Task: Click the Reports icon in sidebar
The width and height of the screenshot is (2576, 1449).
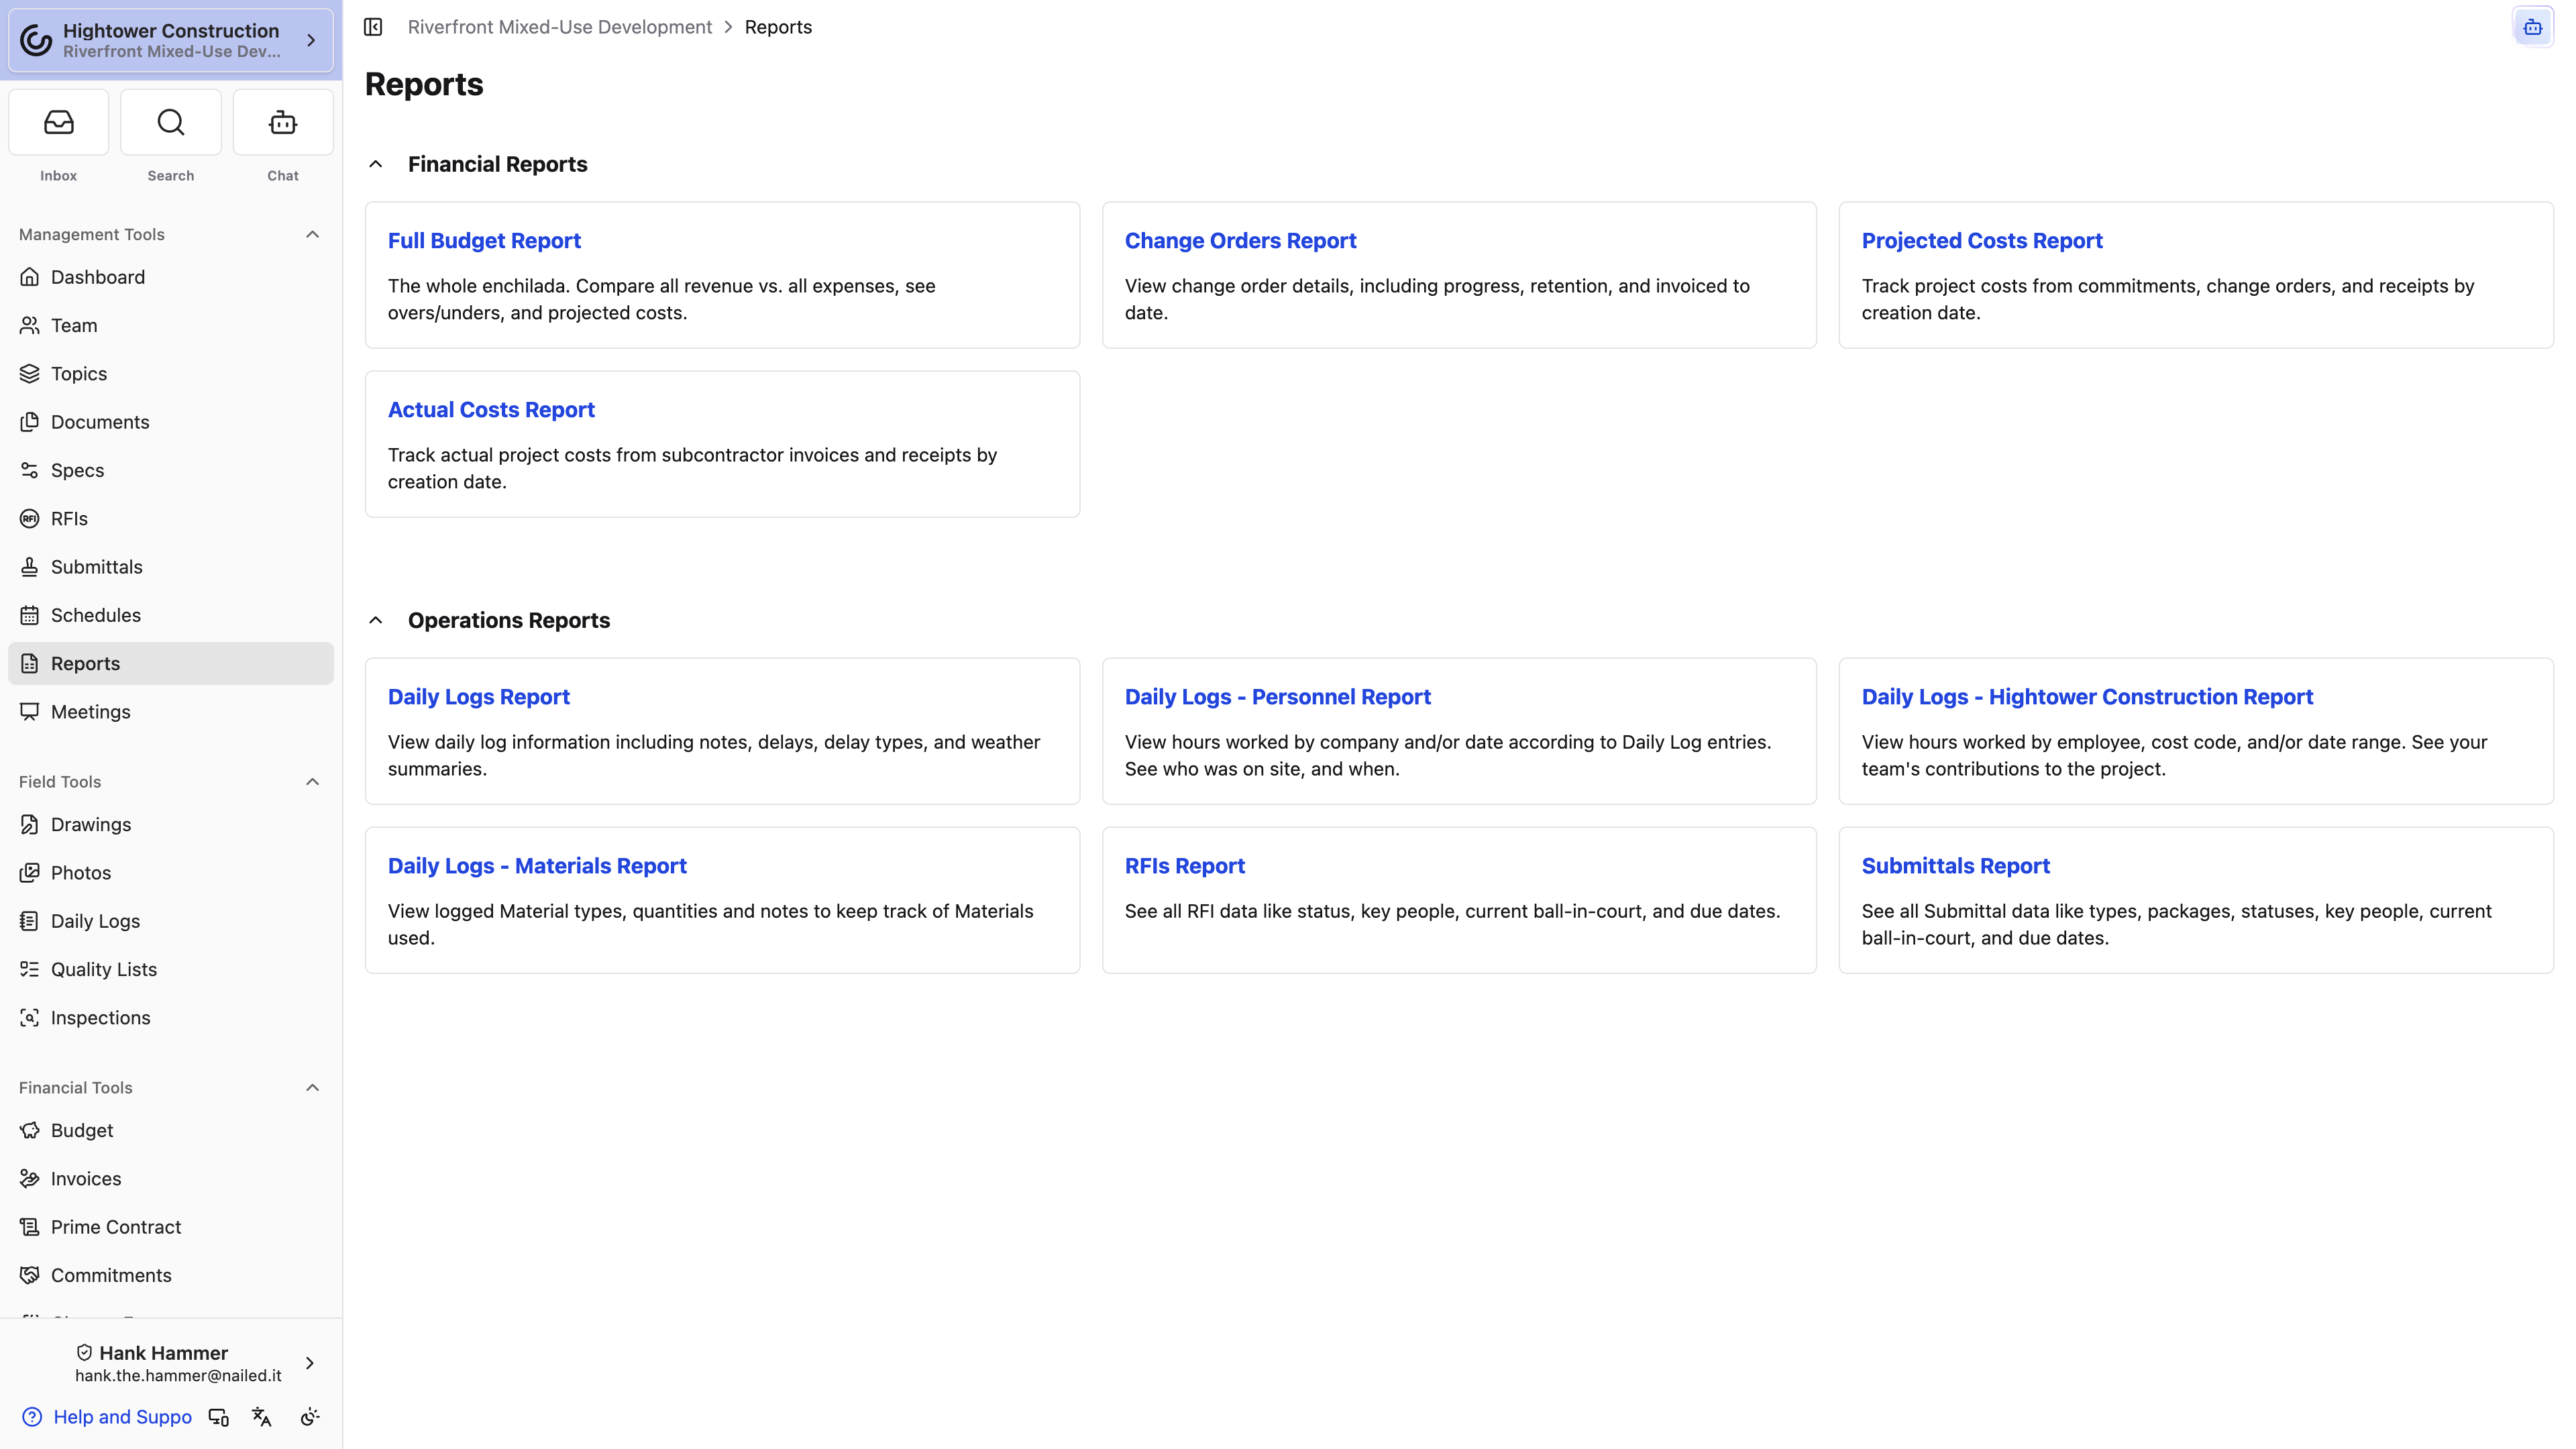Action: pos(30,664)
